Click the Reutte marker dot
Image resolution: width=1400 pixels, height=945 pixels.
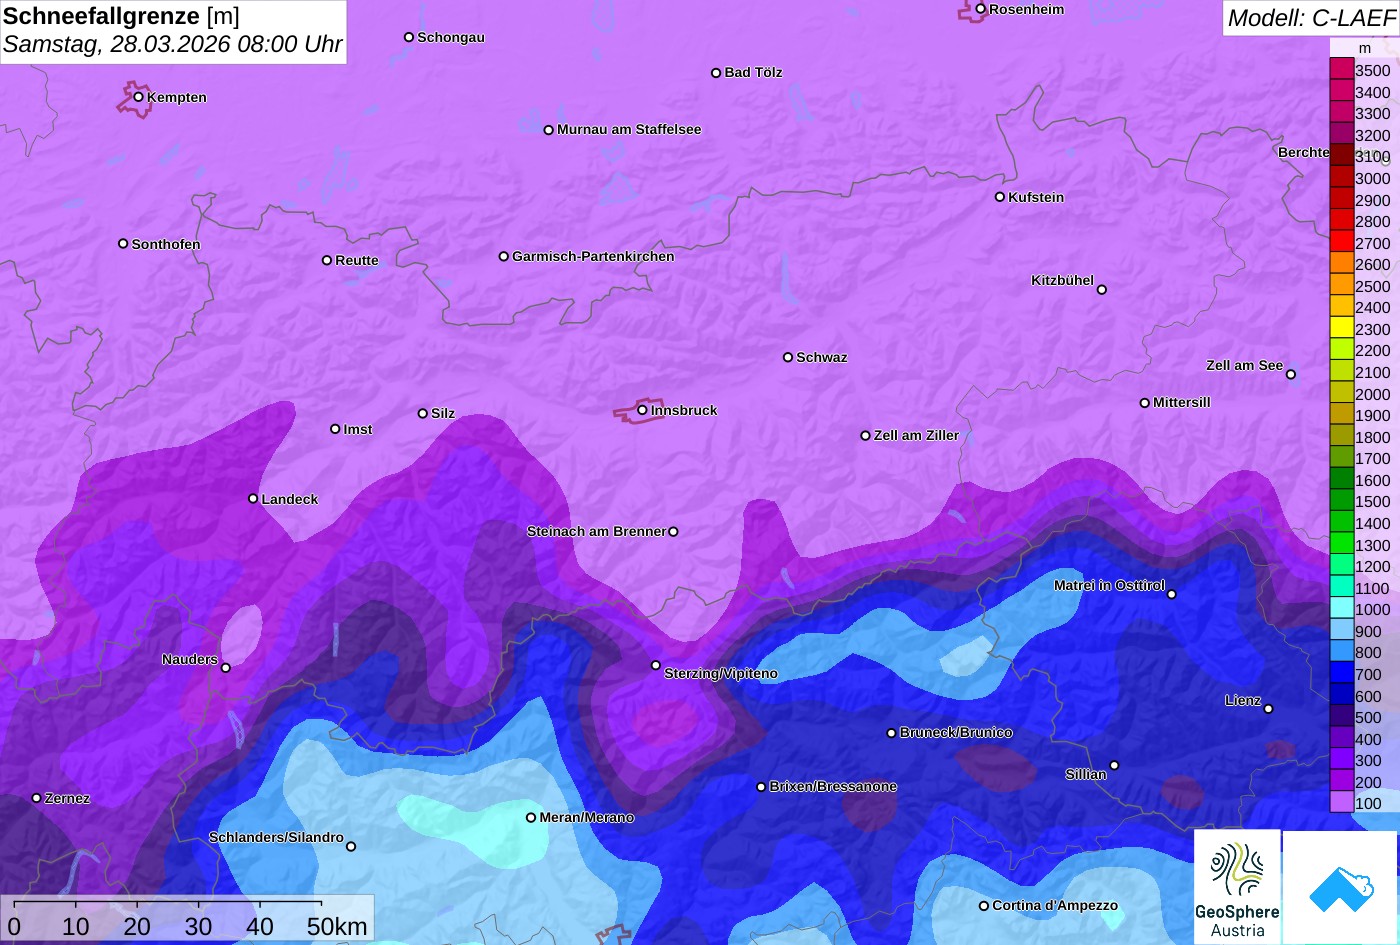pyautogui.click(x=327, y=260)
